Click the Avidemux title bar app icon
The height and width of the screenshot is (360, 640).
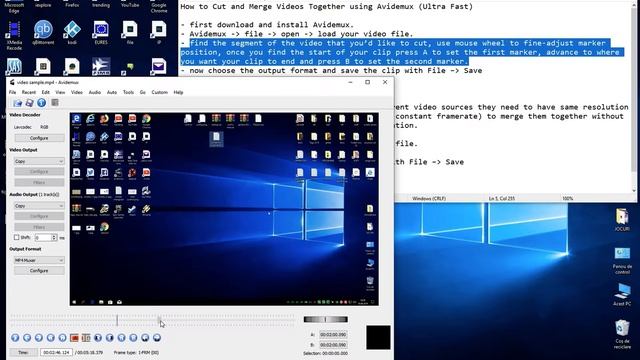[x=12, y=82]
